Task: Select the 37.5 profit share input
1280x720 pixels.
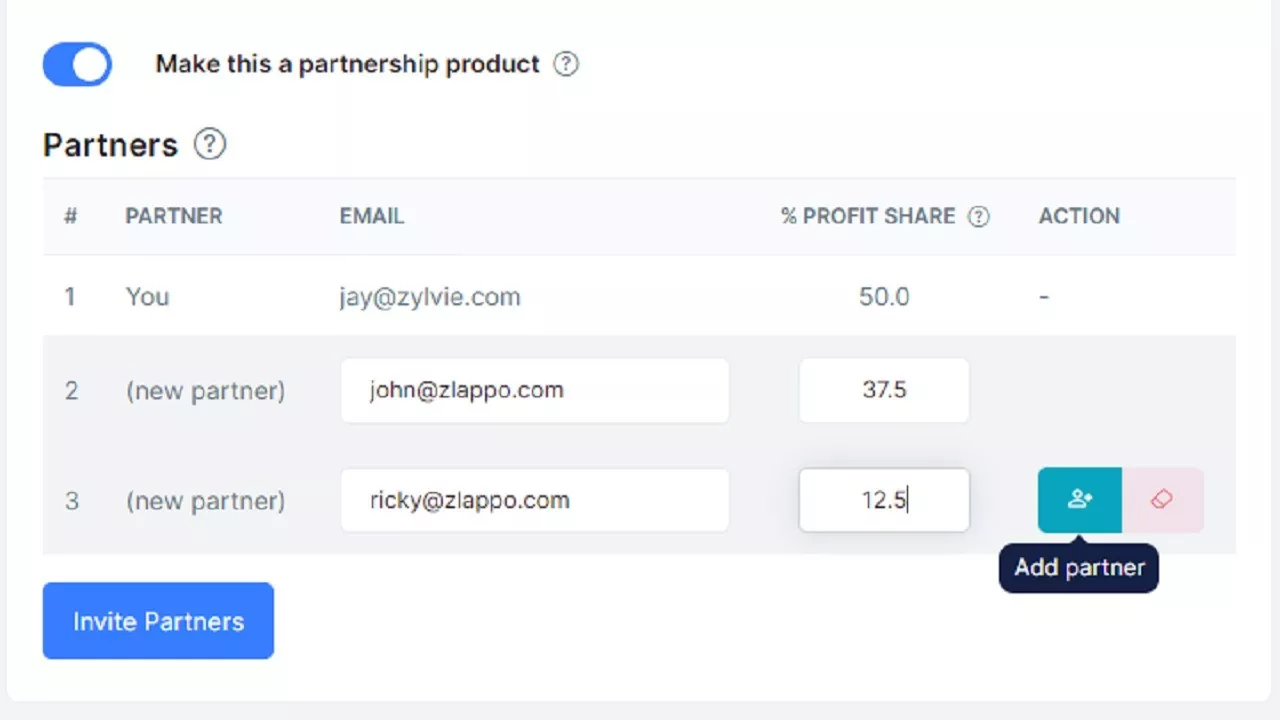Action: [884, 390]
